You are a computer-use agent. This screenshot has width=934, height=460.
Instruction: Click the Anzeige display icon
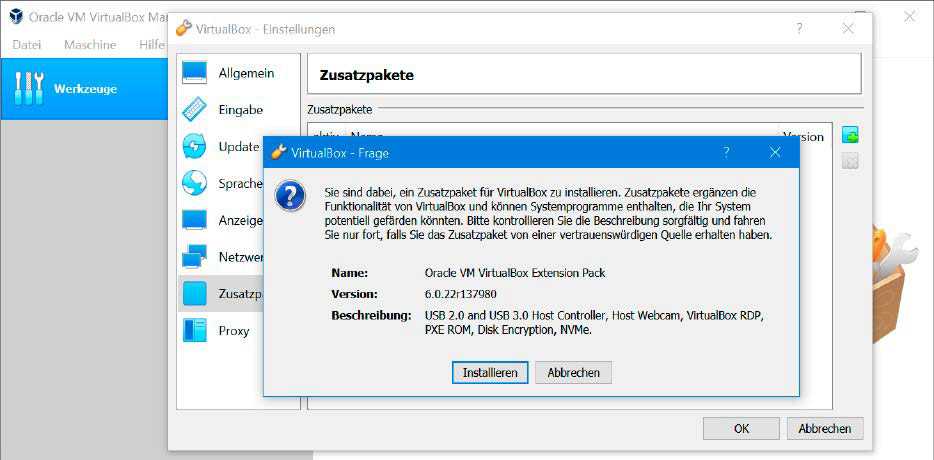pos(195,220)
